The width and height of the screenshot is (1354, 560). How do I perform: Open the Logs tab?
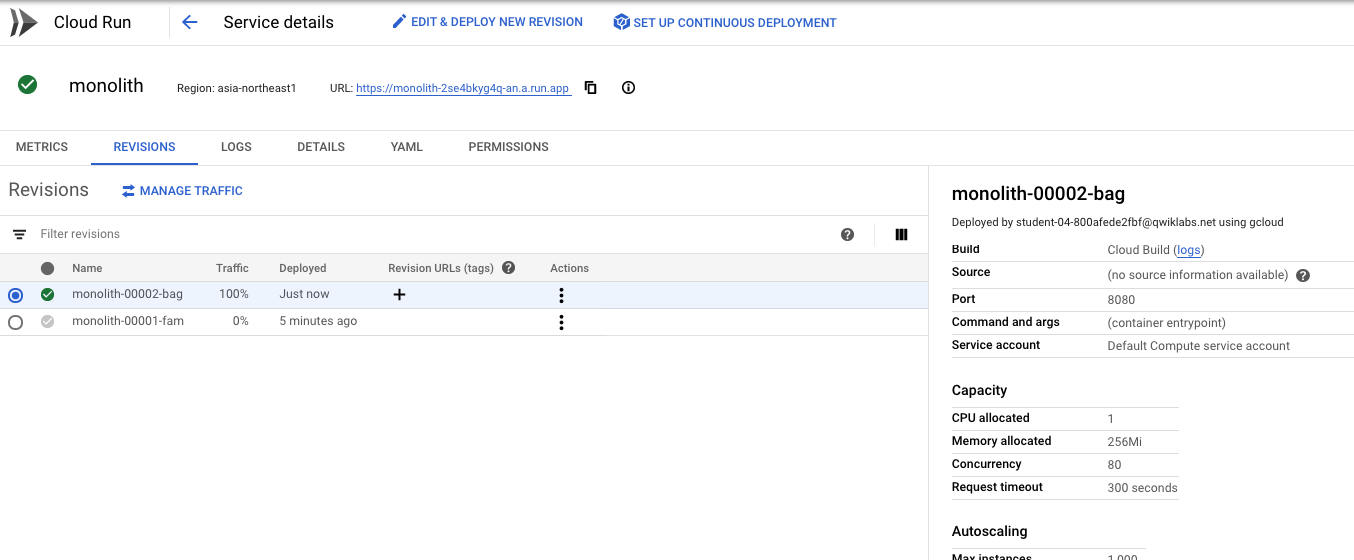click(x=236, y=147)
